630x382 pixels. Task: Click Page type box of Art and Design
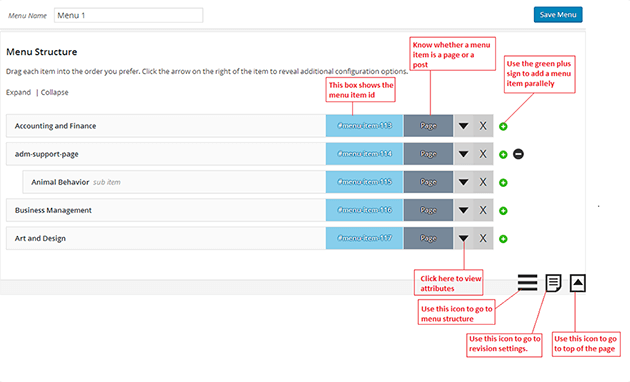[x=428, y=239]
